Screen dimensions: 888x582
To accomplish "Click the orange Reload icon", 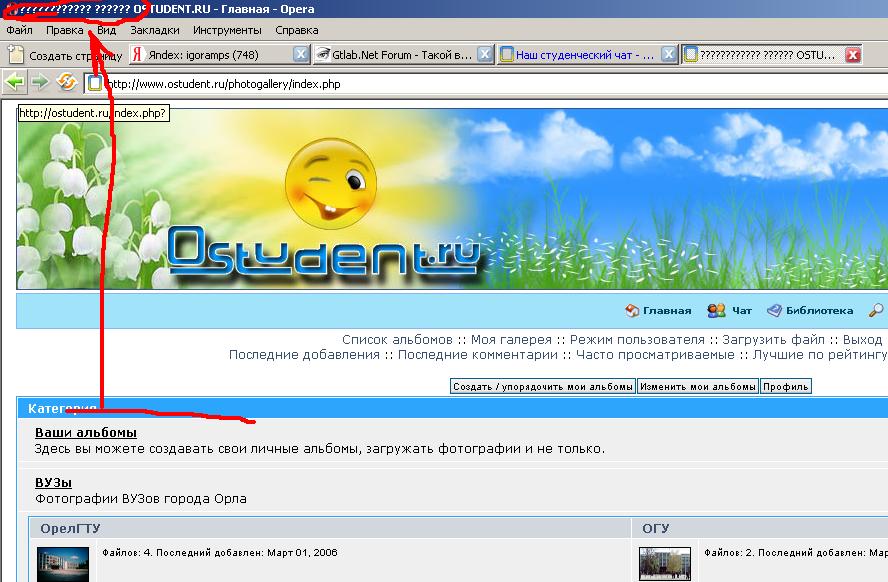I will pyautogui.click(x=67, y=83).
